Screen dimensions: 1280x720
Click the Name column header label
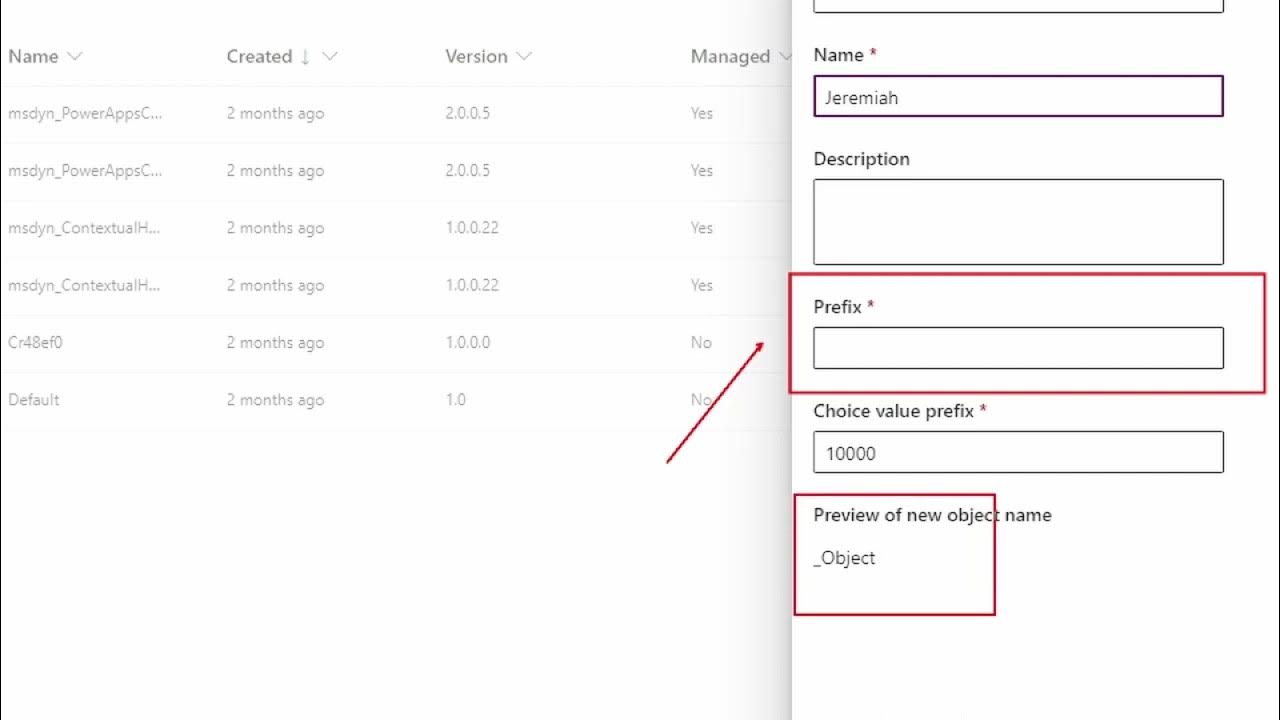33,57
